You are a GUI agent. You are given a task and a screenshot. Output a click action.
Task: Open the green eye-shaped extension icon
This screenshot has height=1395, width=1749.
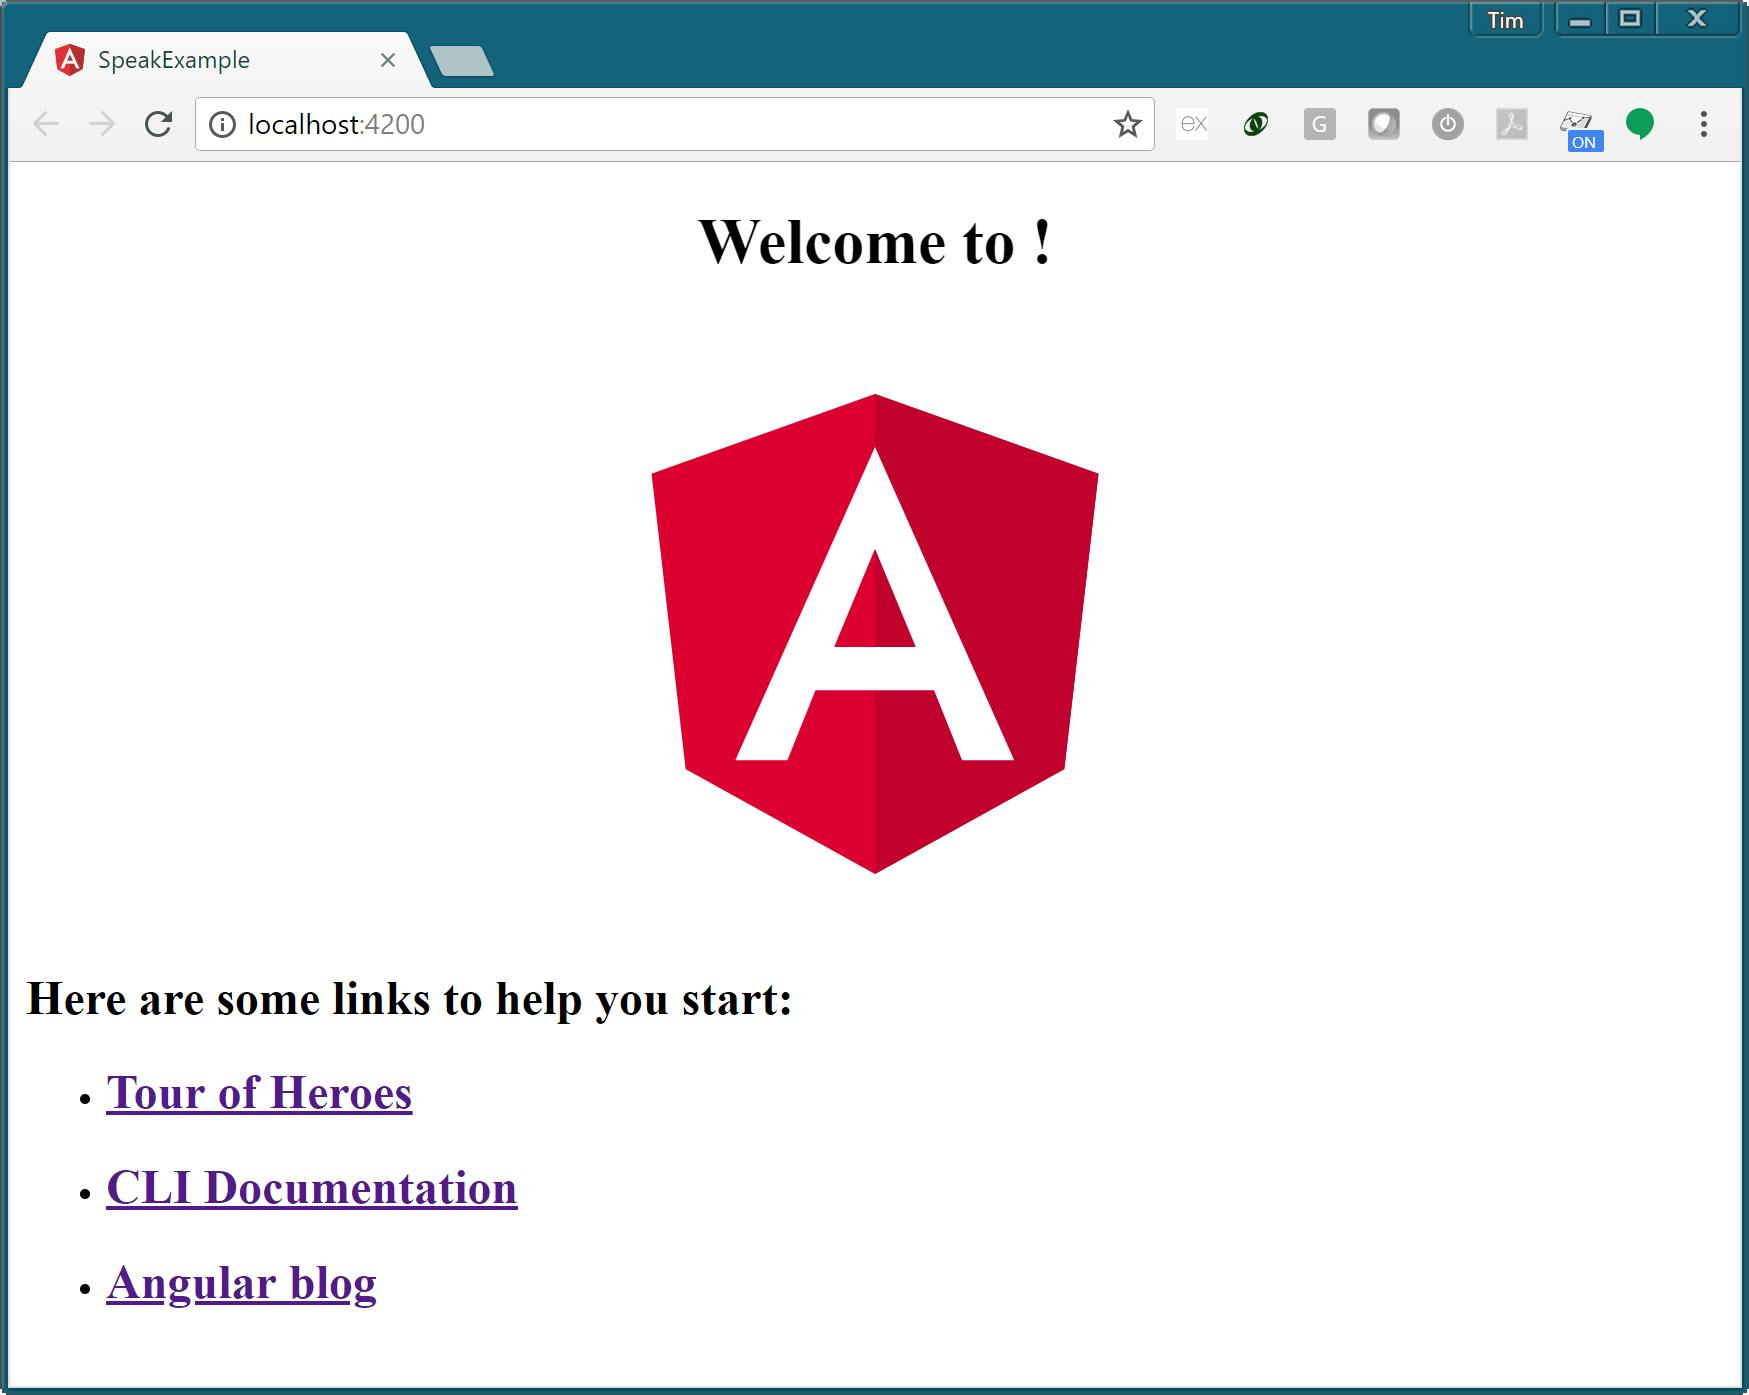[x=1256, y=124]
